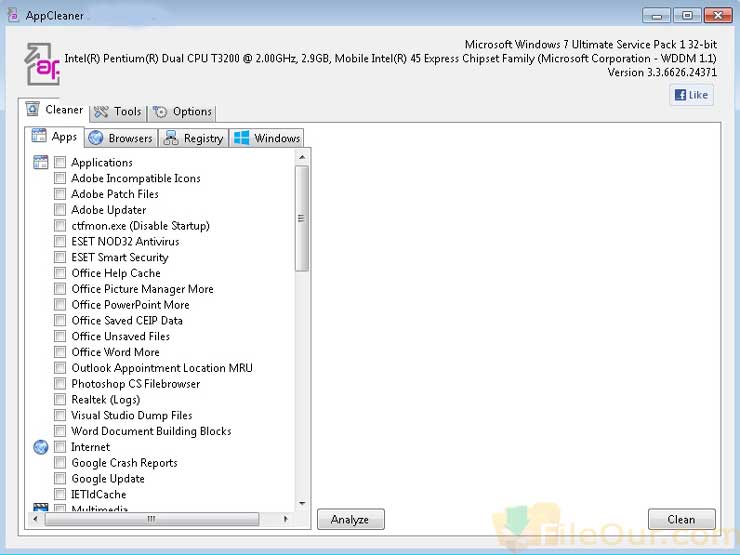740x555 pixels.
Task: Switch to the Windows sub-tab
Action: click(267, 138)
